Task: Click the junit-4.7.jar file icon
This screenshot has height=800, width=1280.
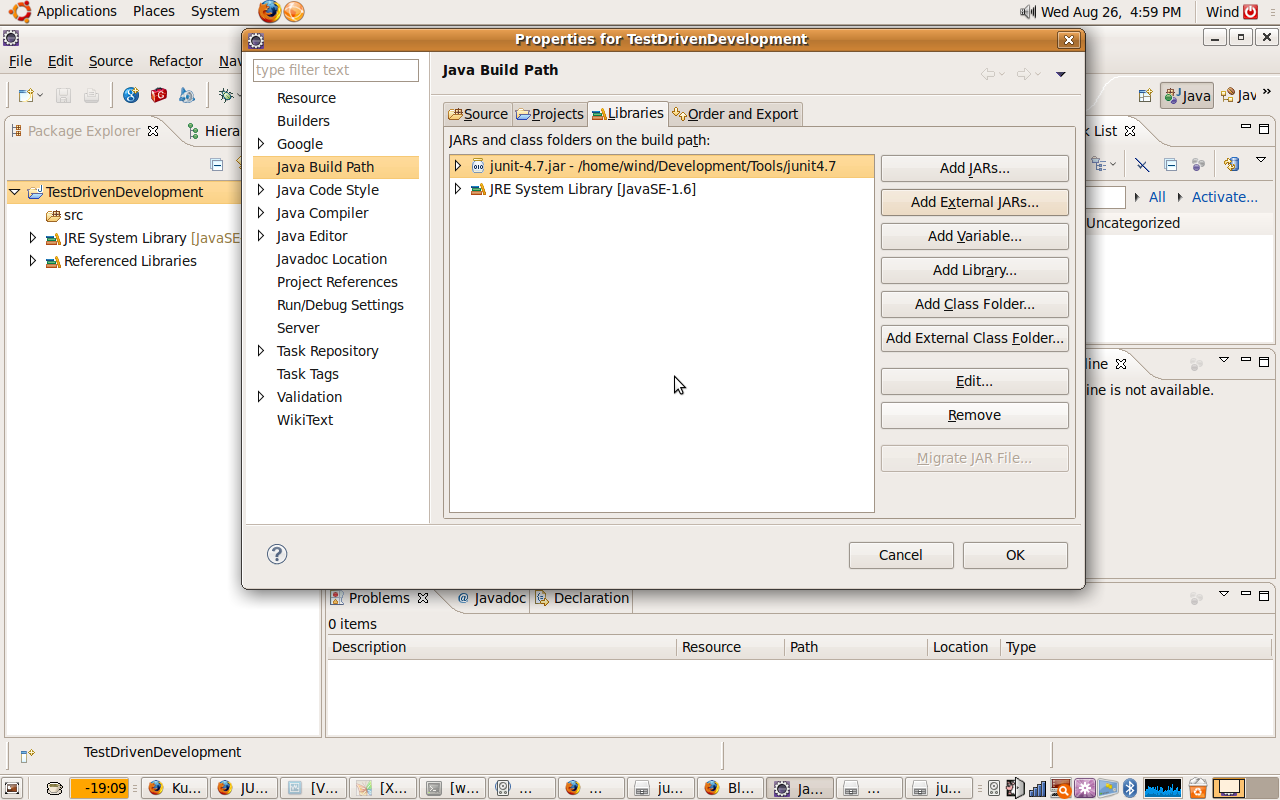Action: pos(478,166)
